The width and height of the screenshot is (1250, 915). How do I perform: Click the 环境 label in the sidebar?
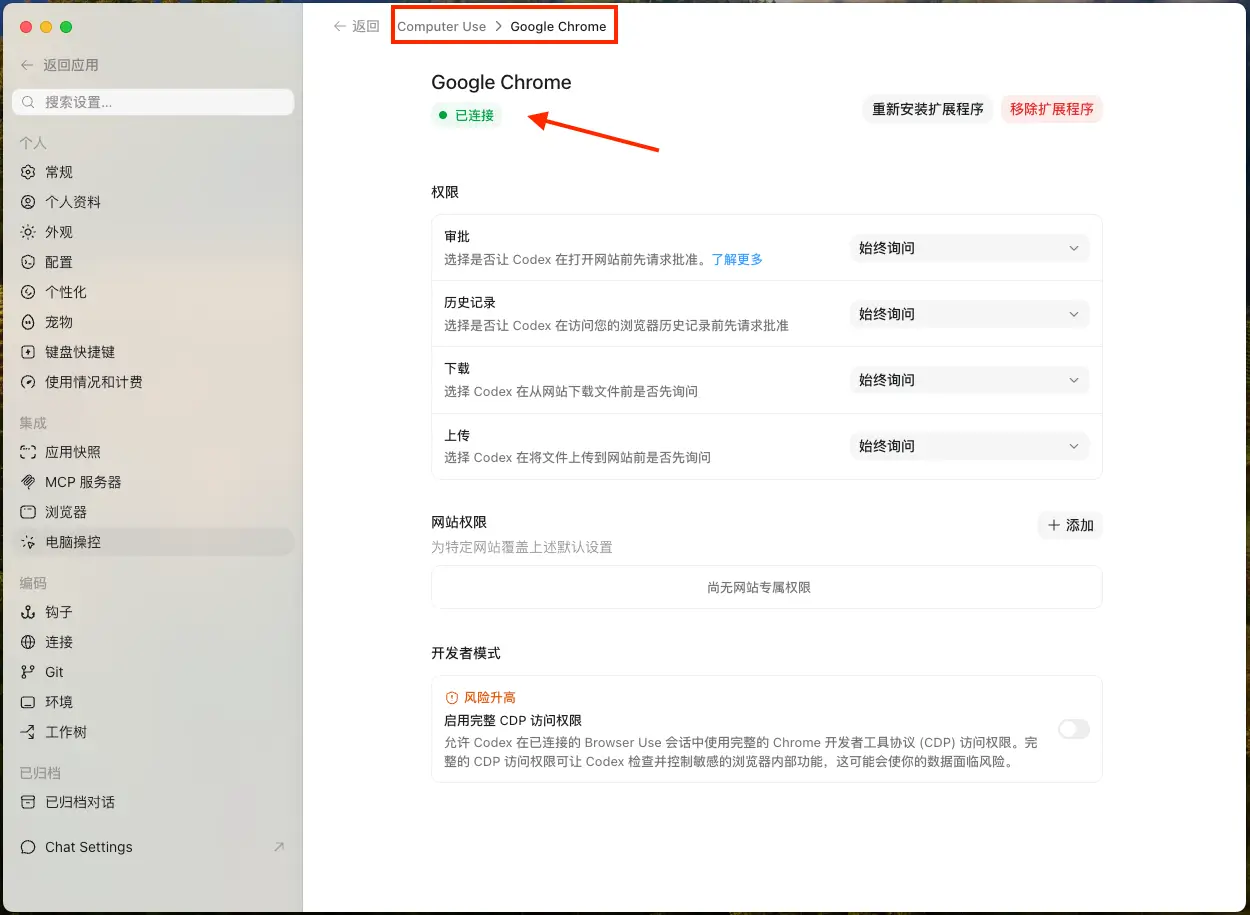(x=59, y=702)
